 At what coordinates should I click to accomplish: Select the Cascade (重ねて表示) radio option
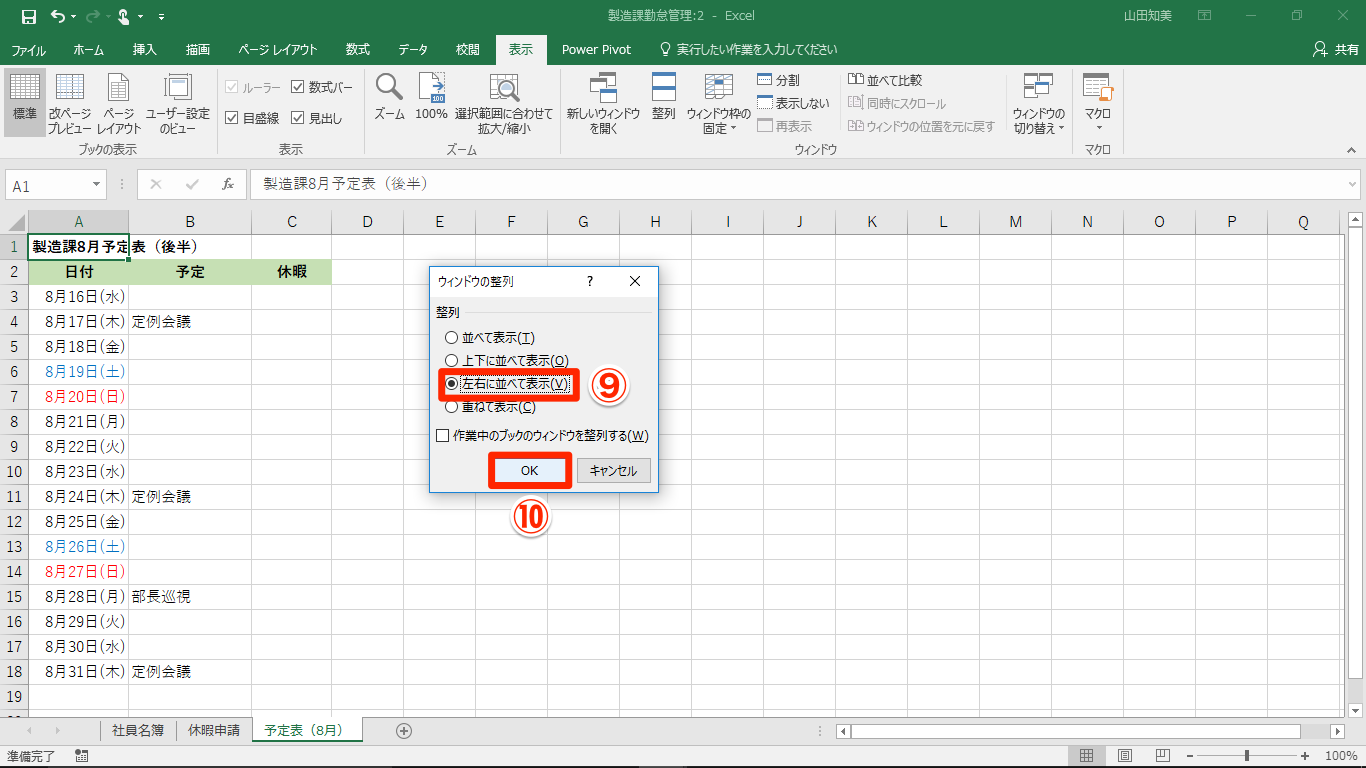tap(452, 407)
